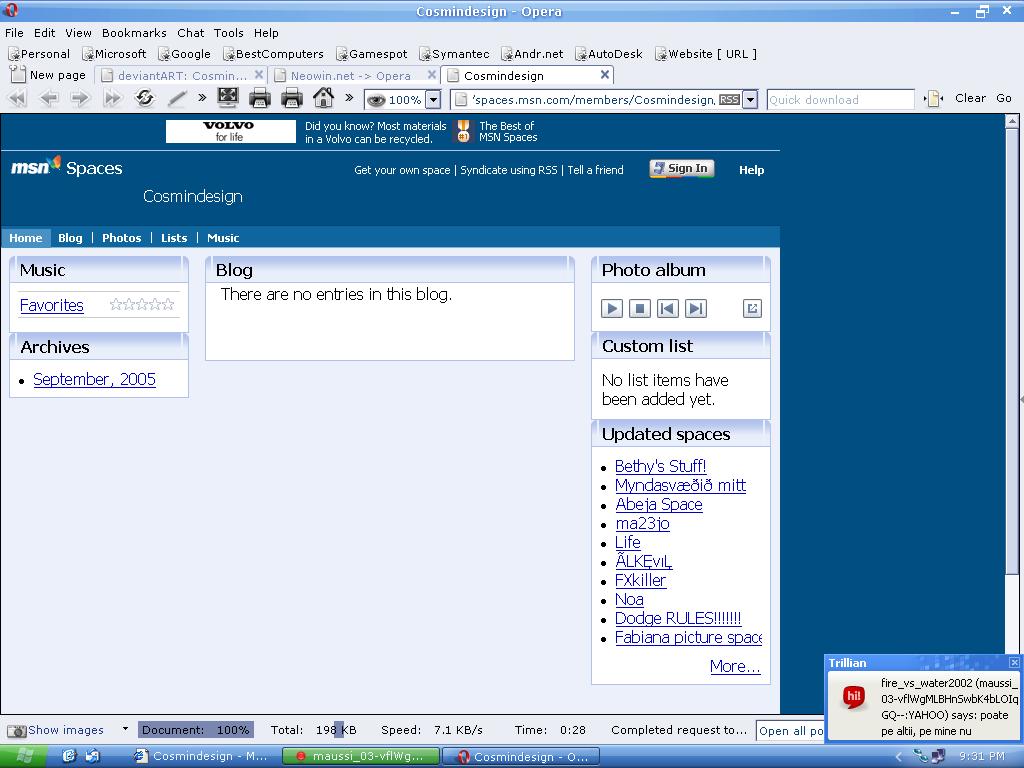Skip to next photo in album
The width and height of the screenshot is (1024, 768).
696,308
